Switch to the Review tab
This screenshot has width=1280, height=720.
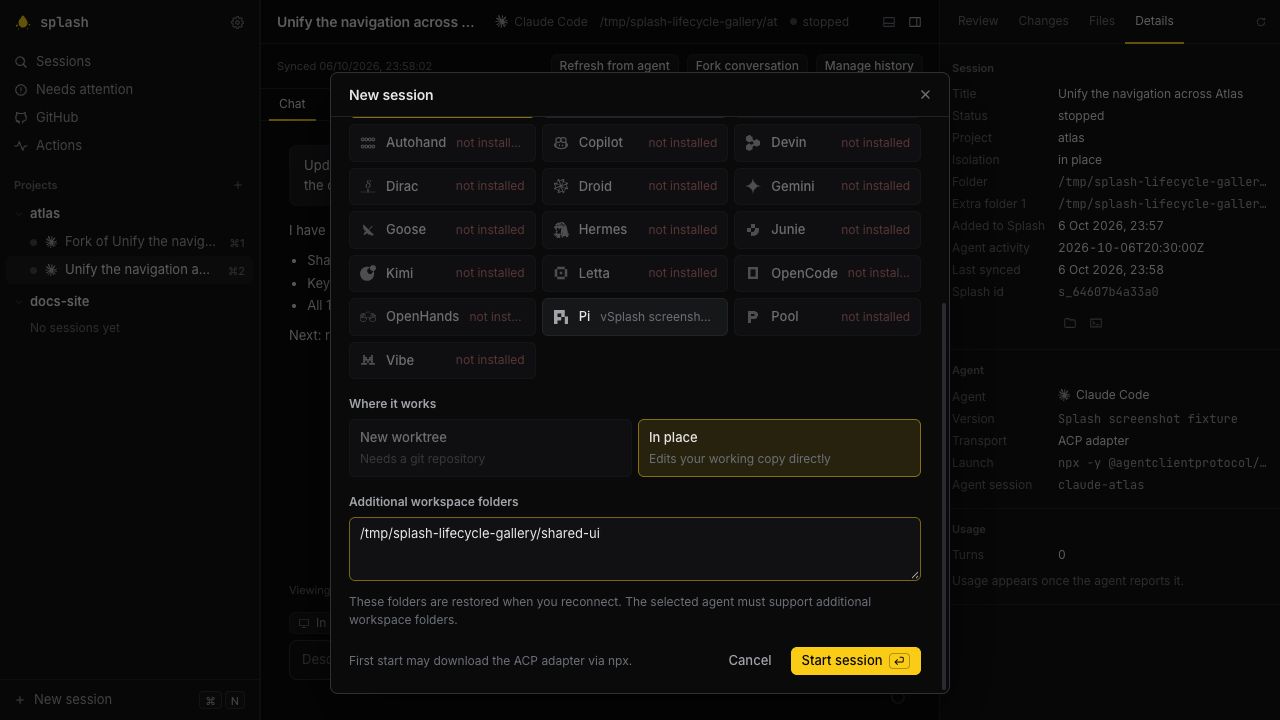point(977,21)
